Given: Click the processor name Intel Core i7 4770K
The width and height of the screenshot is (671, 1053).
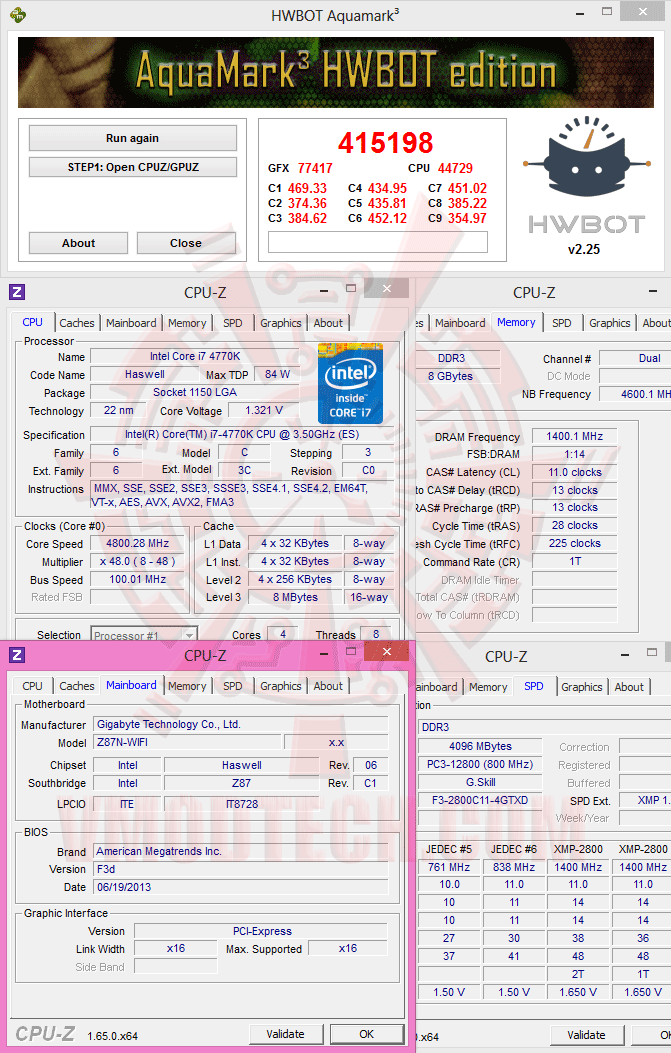Looking at the screenshot, I should tap(195, 357).
